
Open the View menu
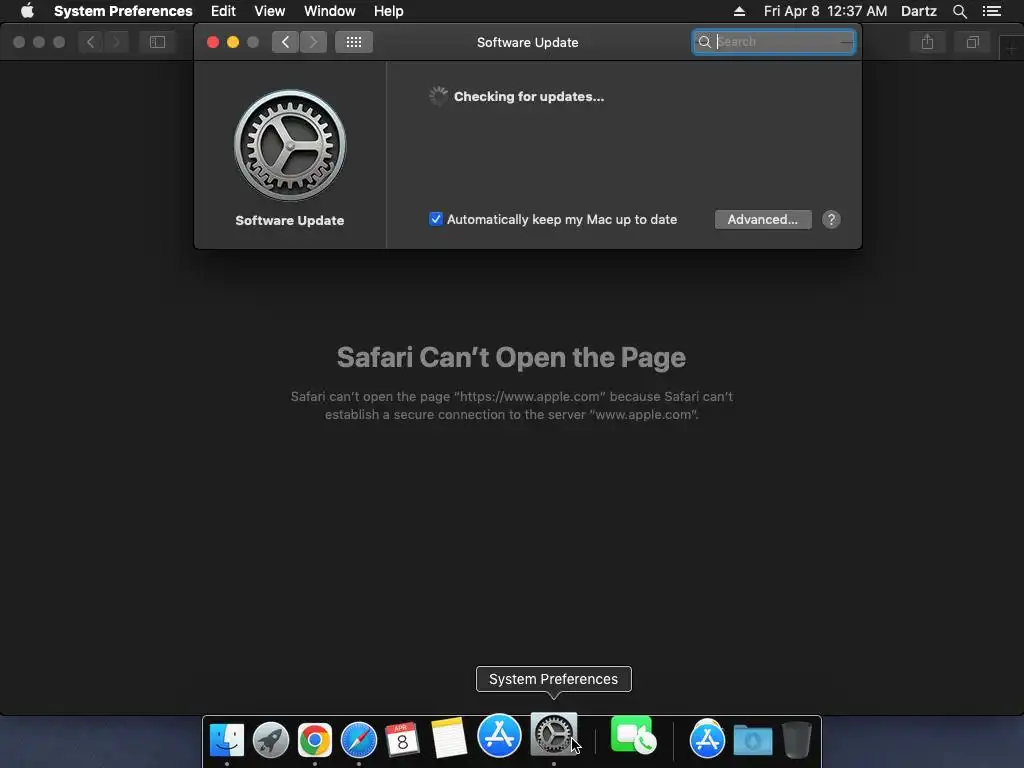tap(269, 11)
